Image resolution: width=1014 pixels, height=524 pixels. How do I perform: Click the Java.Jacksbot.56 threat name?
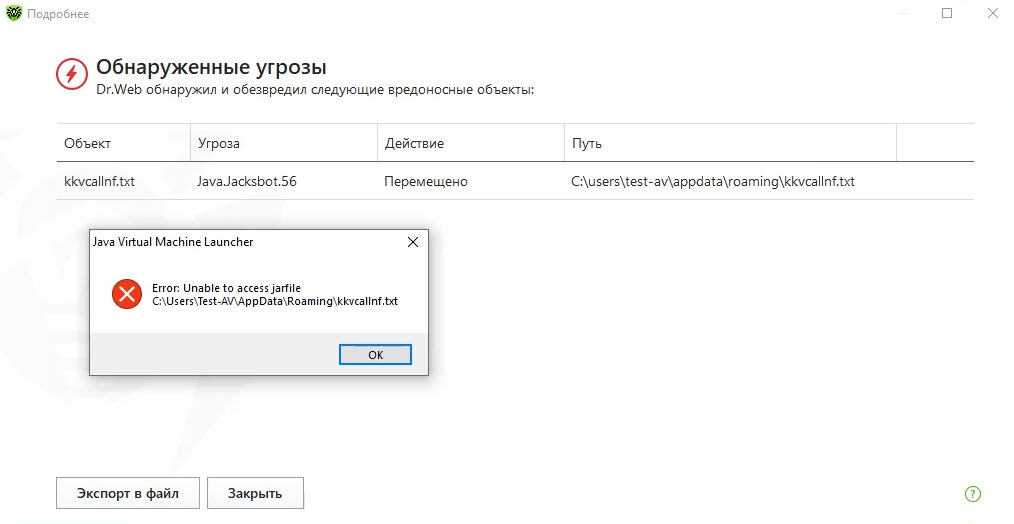[247, 182]
